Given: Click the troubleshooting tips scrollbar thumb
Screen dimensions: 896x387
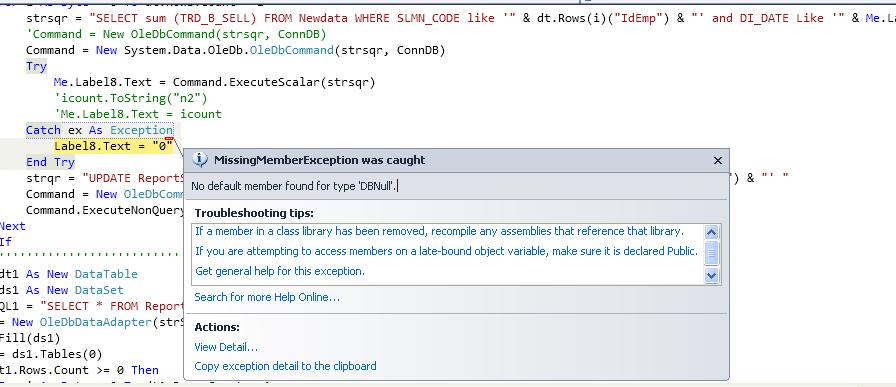Looking at the screenshot, I should point(711,253).
